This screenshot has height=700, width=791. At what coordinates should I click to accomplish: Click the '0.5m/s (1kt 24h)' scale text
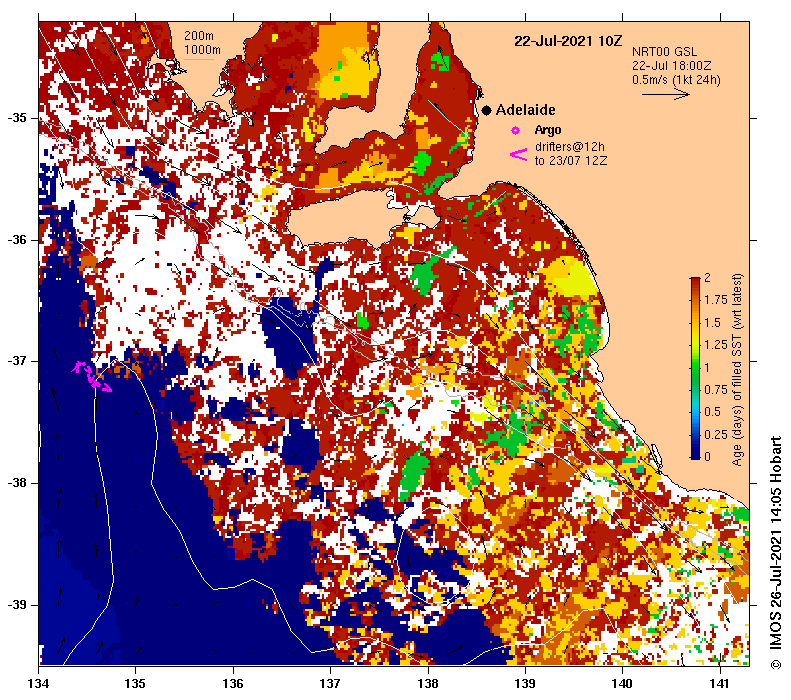pos(676,80)
